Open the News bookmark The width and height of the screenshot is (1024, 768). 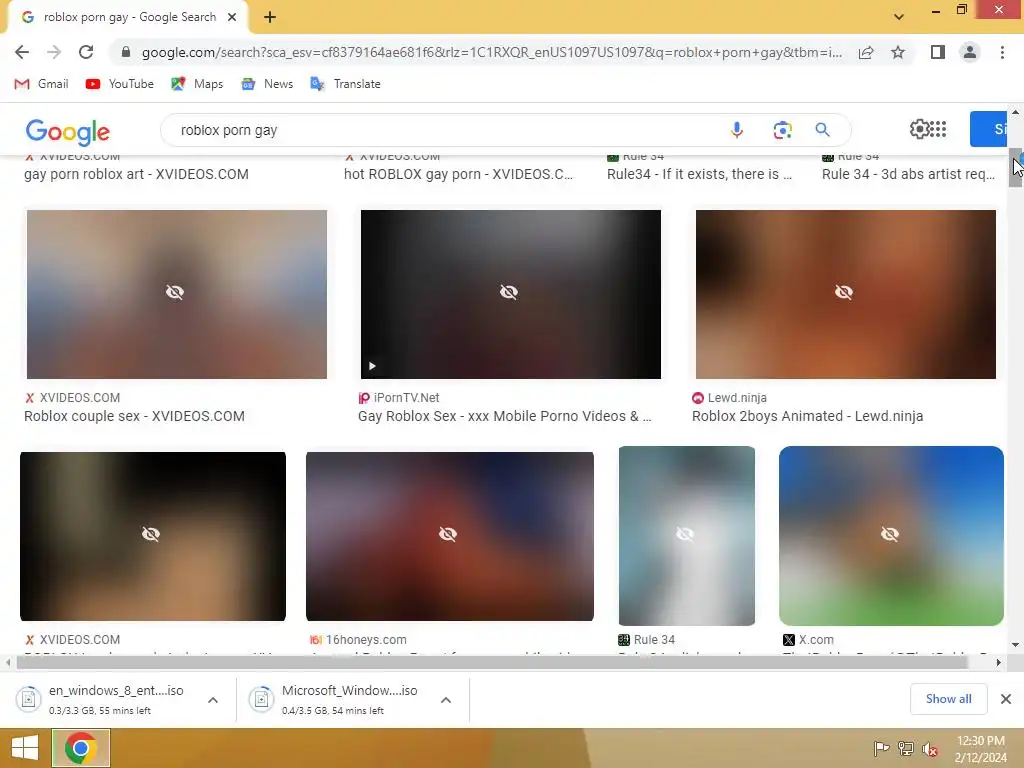tap(267, 84)
